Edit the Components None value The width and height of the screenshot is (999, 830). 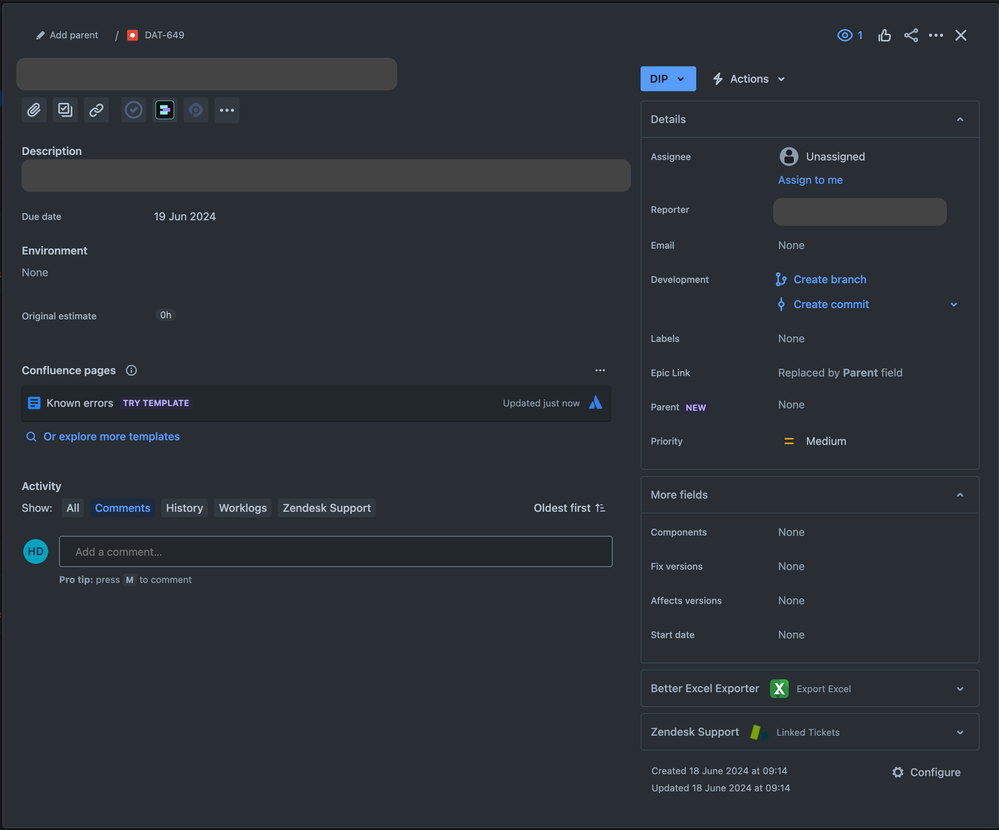[791, 533]
